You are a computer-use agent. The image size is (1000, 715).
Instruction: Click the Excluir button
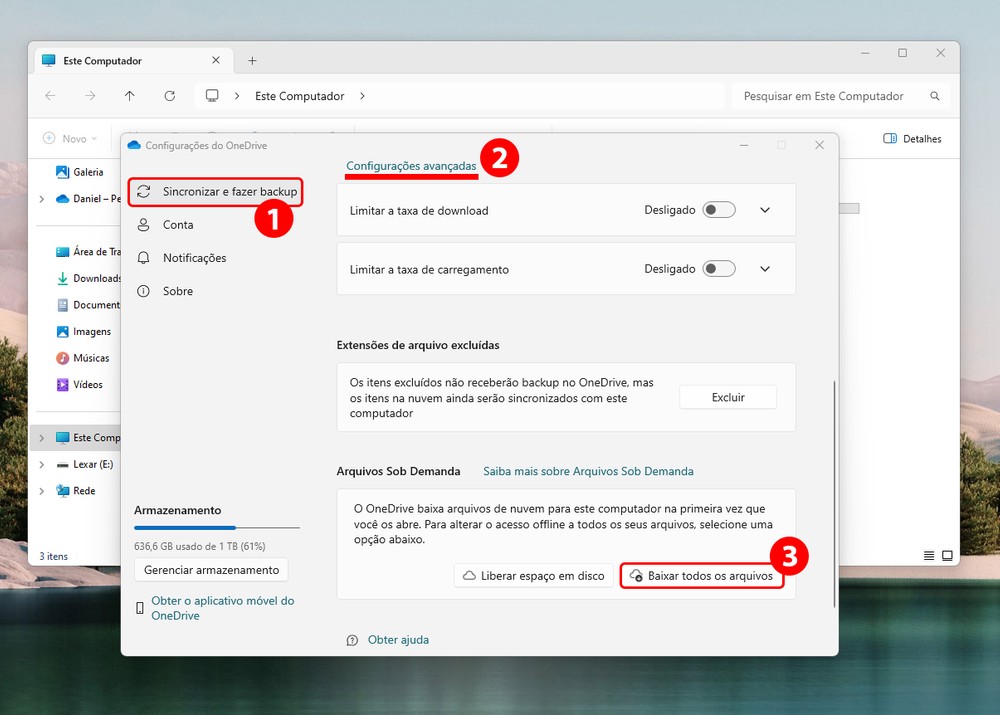(728, 397)
